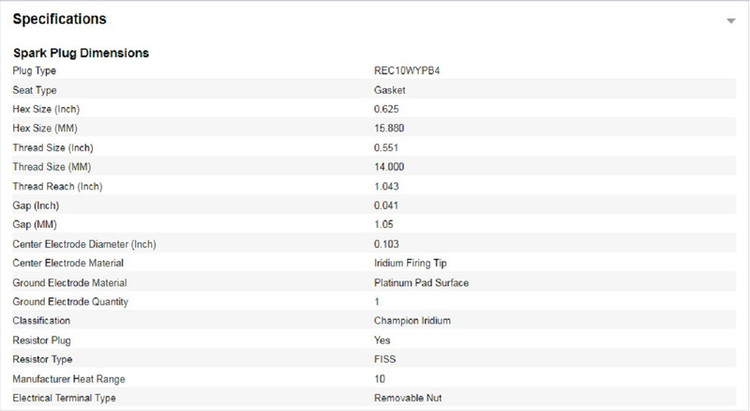Viewport: 750px width, 411px height.
Task: Select the Removable Nut terminal value
Action: [x=408, y=398]
